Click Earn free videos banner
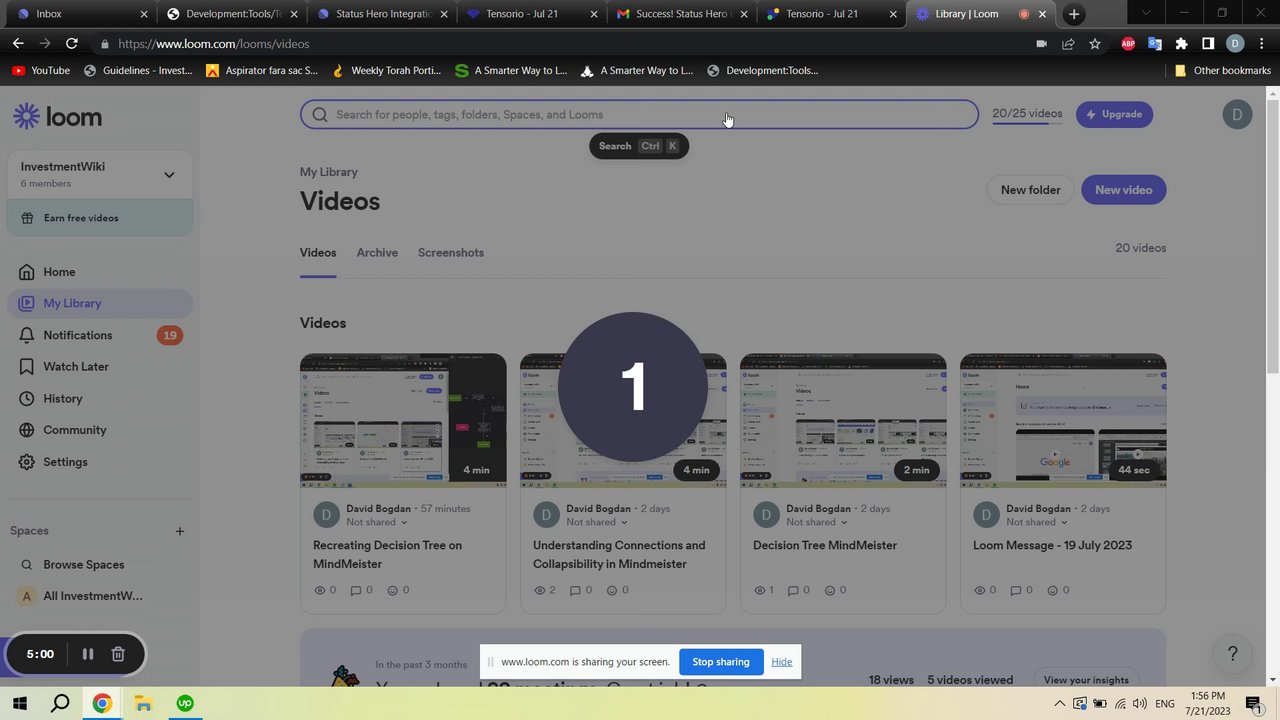This screenshot has height=720, width=1280. pyautogui.click(x=99, y=218)
